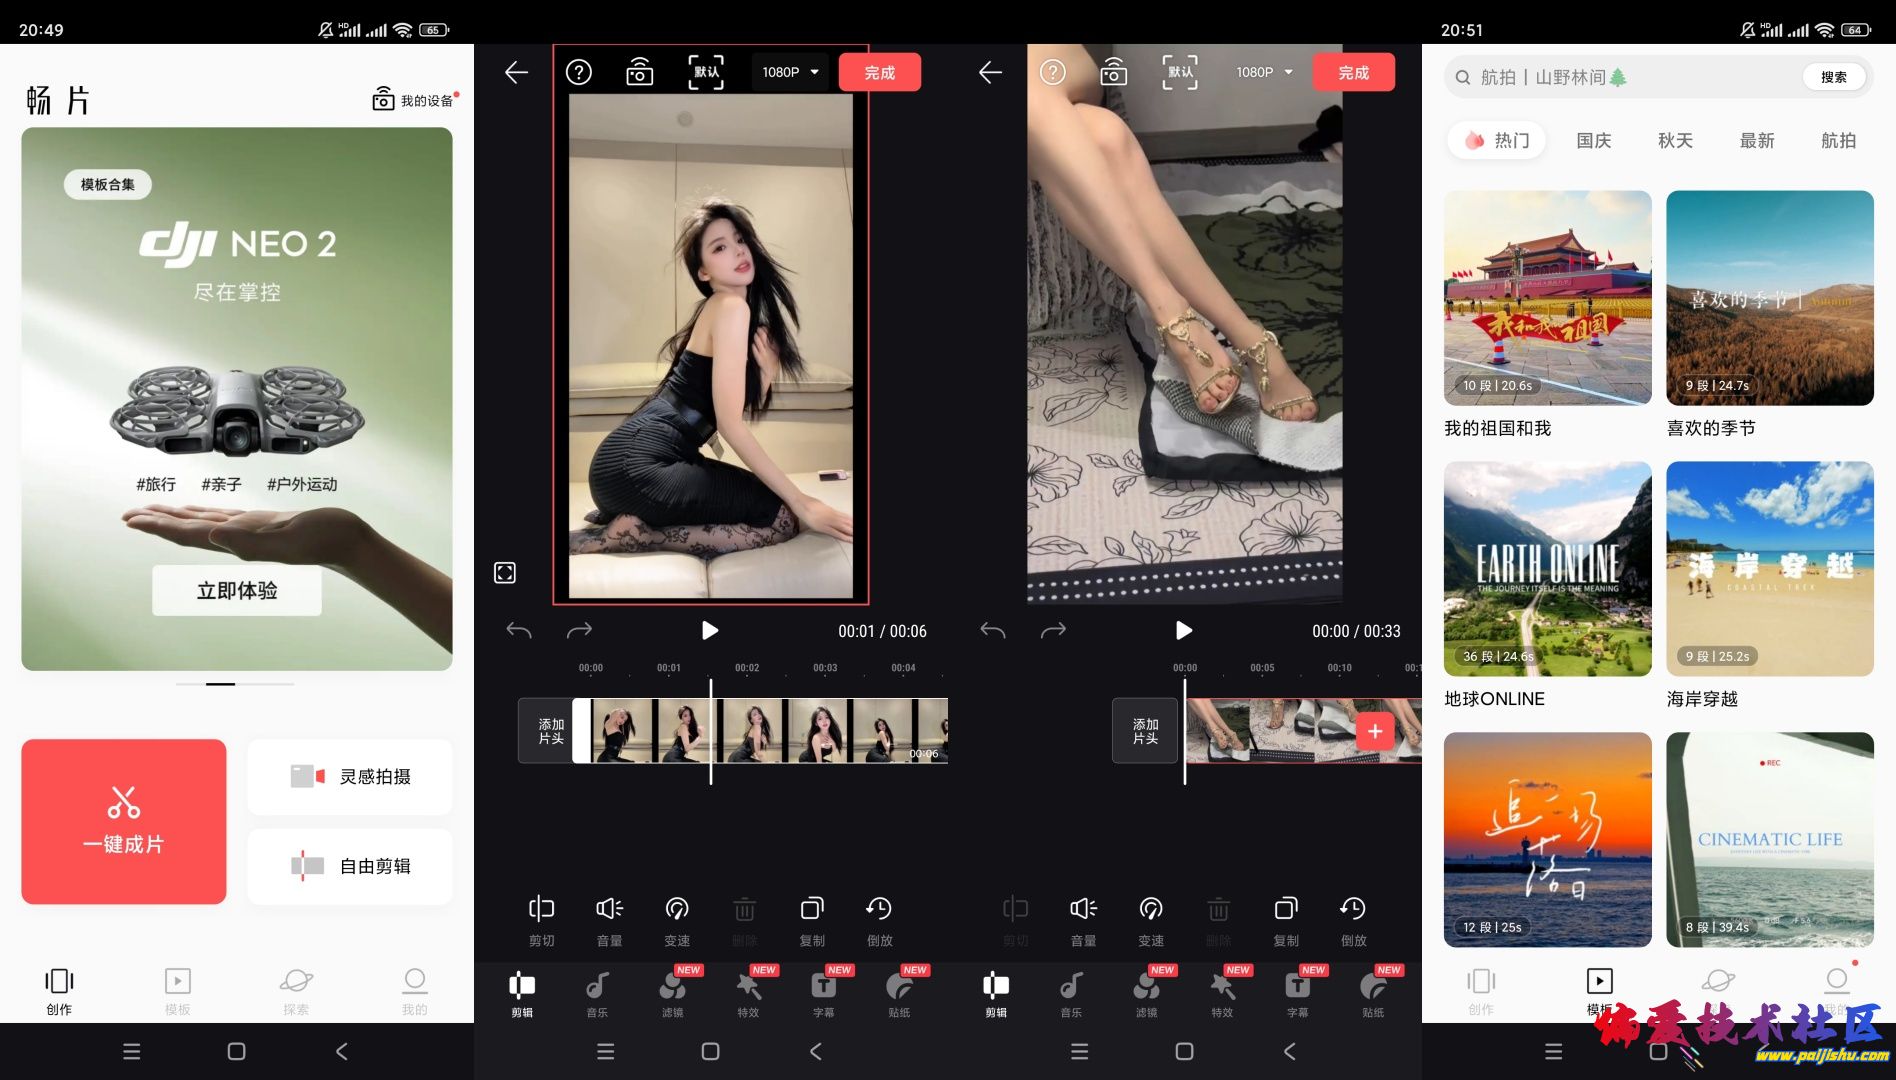Open the 我的设备 camera device icon

383,99
